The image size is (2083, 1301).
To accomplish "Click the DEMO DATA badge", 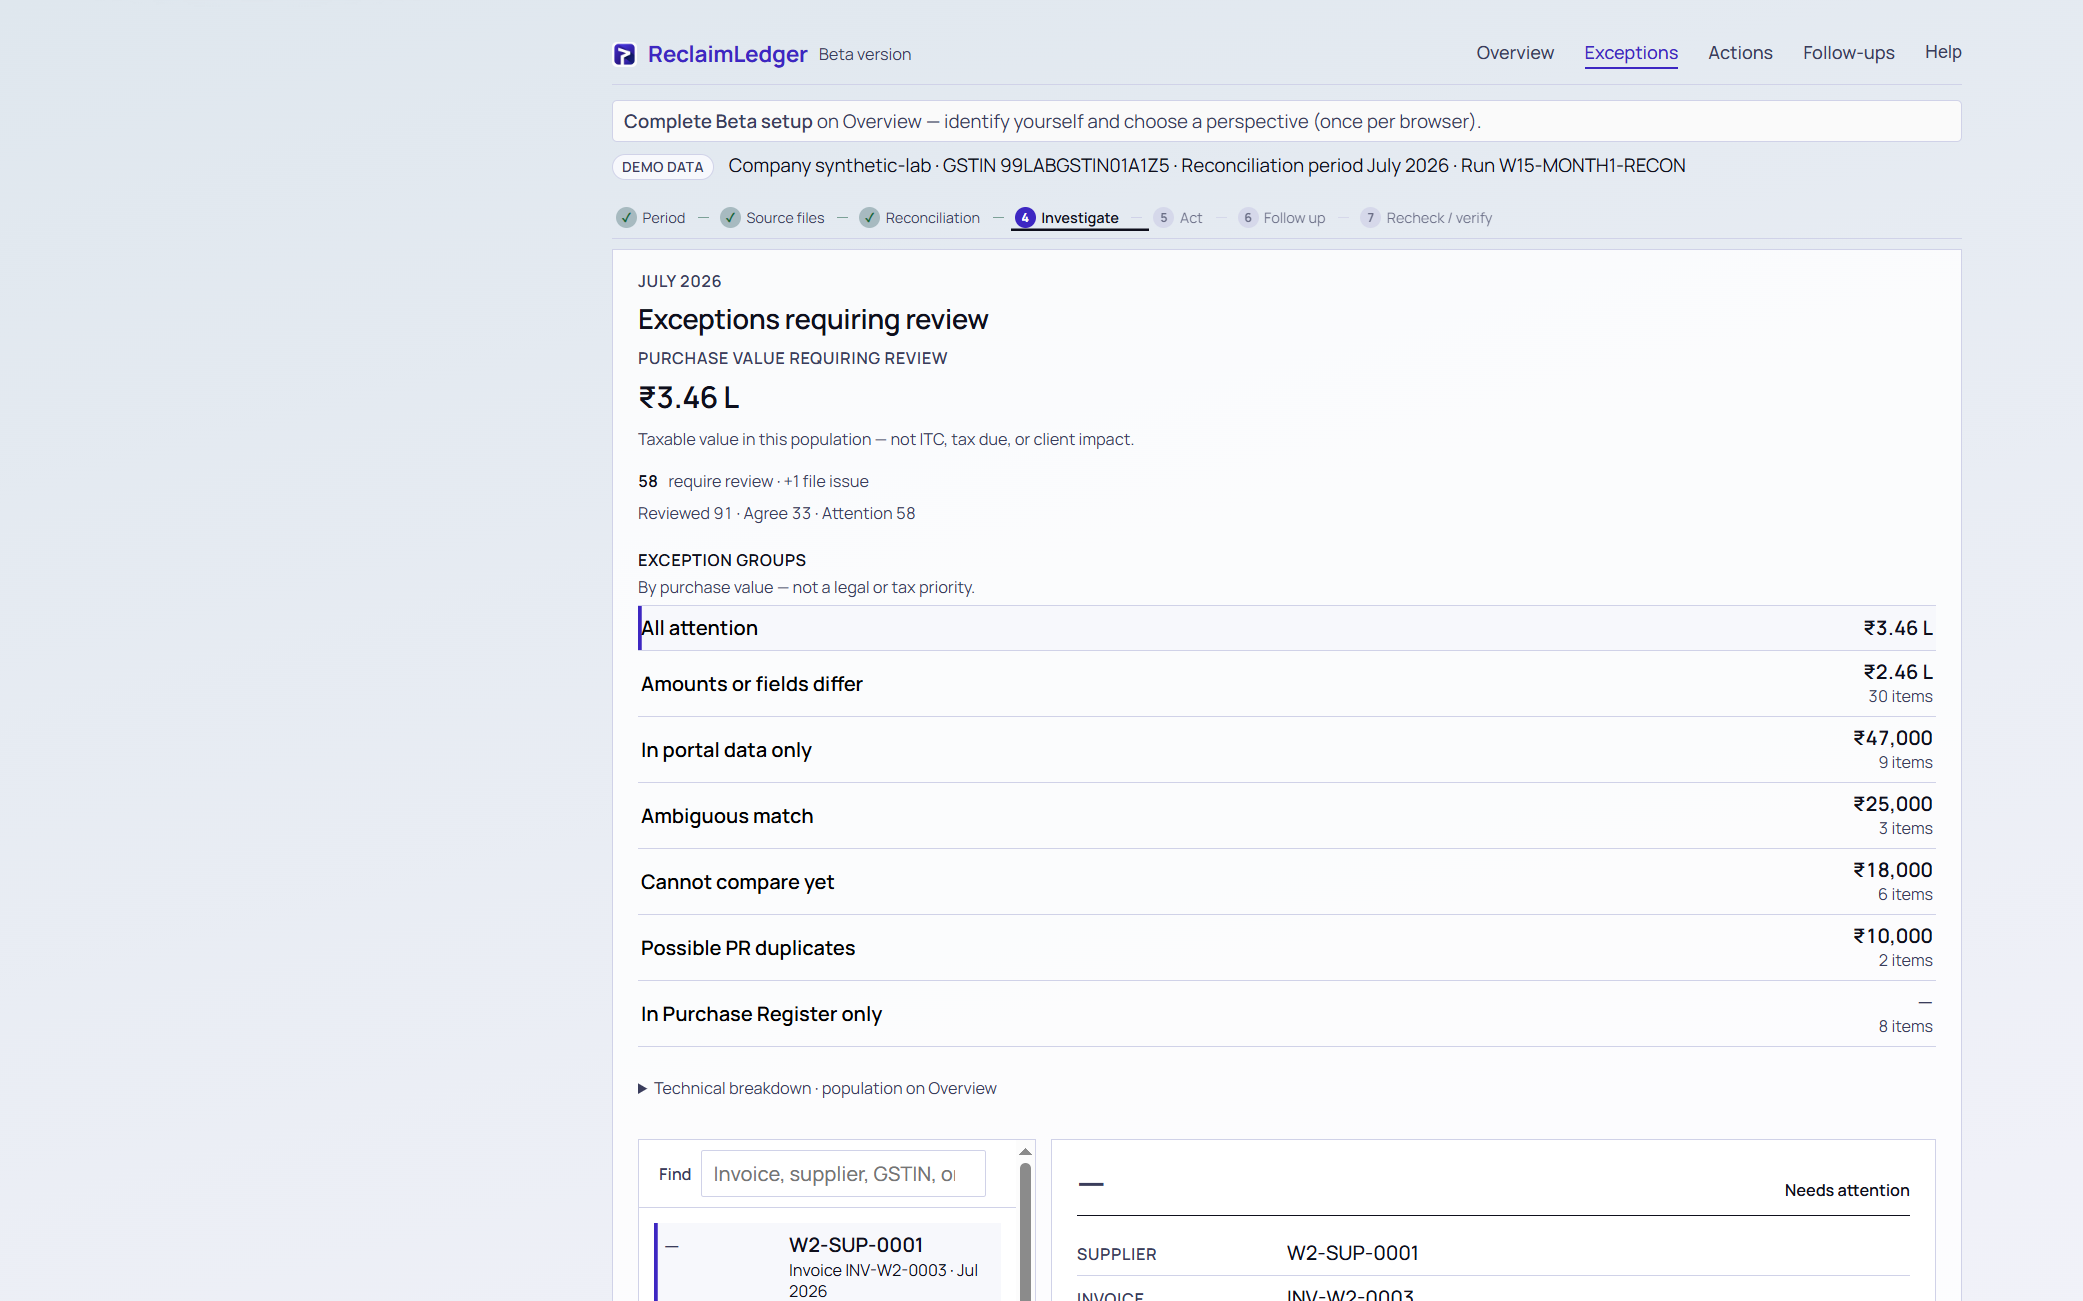I will 662,167.
